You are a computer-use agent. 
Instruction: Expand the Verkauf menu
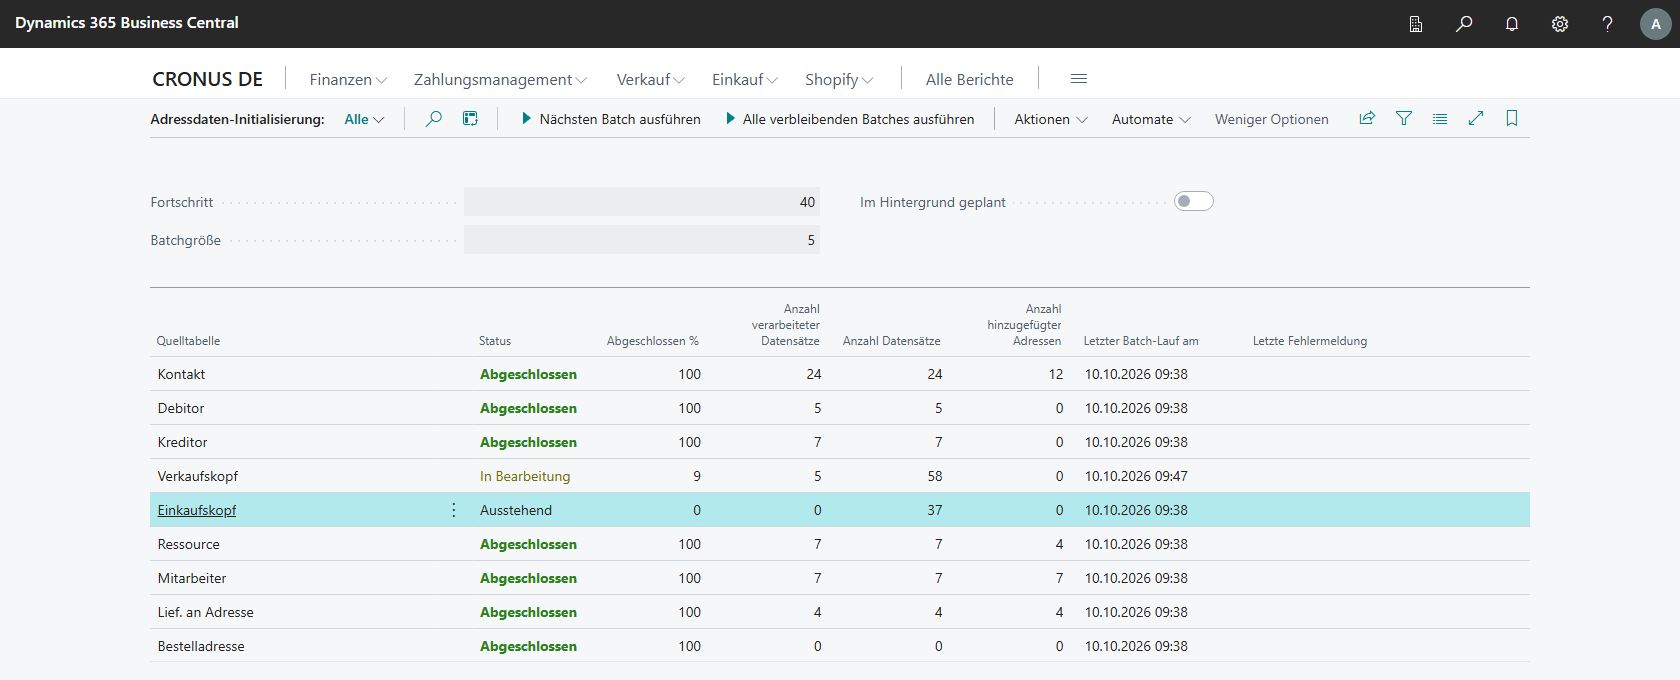coord(651,80)
